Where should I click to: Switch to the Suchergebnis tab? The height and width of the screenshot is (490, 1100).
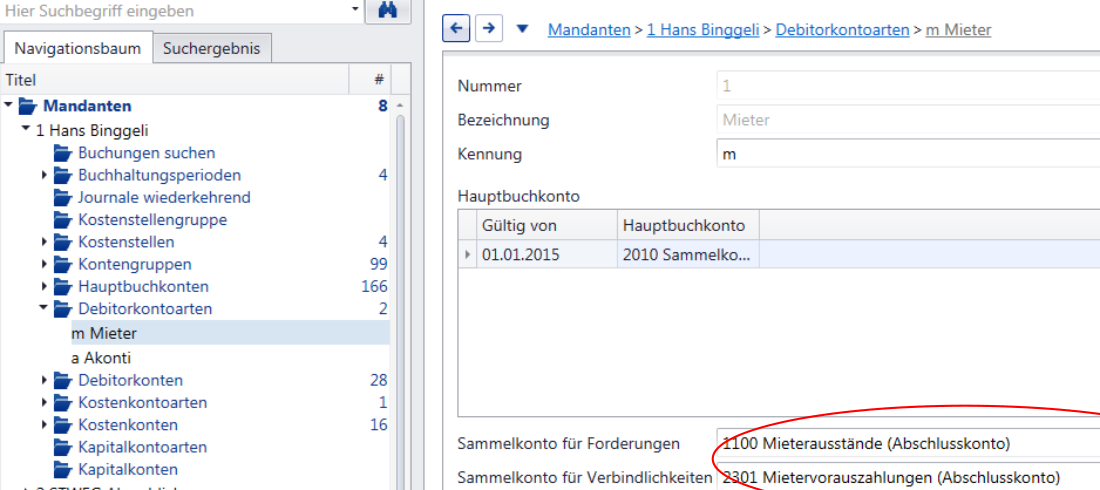point(212,48)
